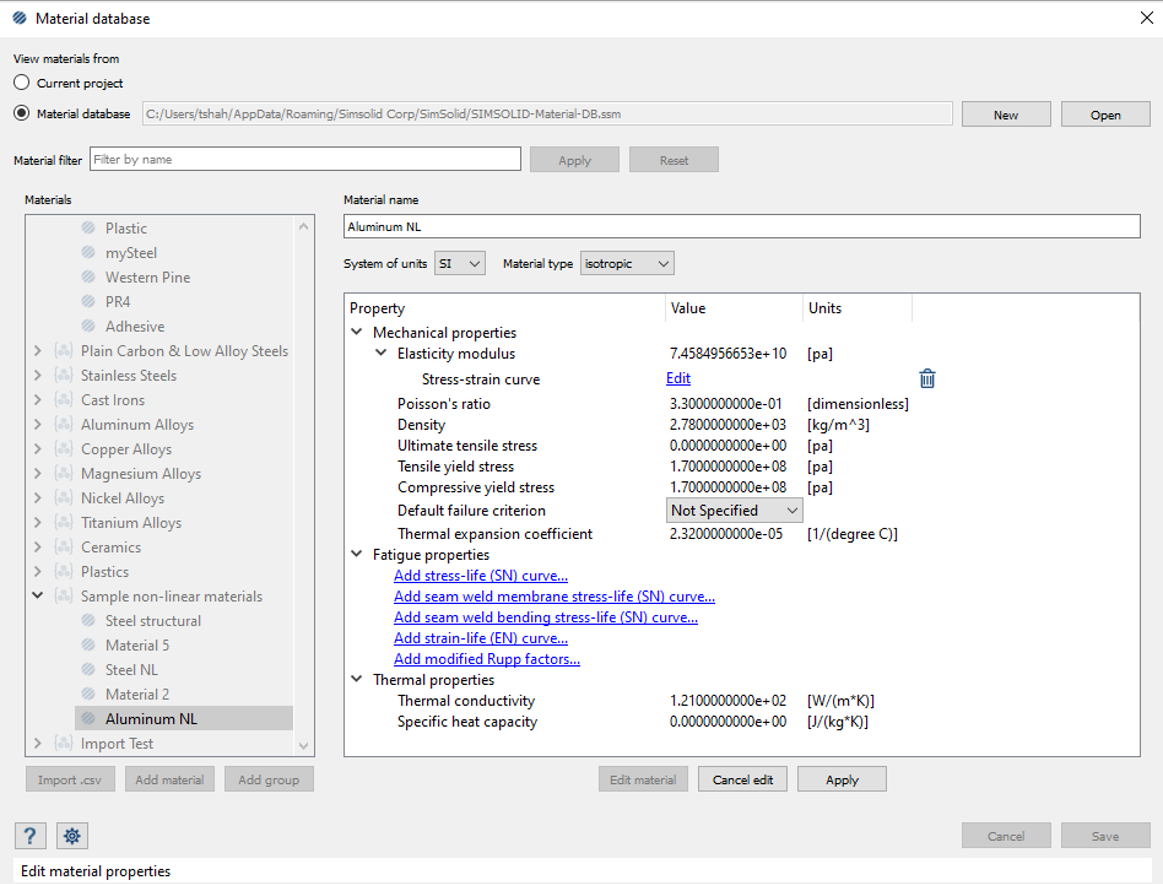Click Edit link for Stress-strain curve
Image resolution: width=1163 pixels, height=884 pixels.
[678, 379]
